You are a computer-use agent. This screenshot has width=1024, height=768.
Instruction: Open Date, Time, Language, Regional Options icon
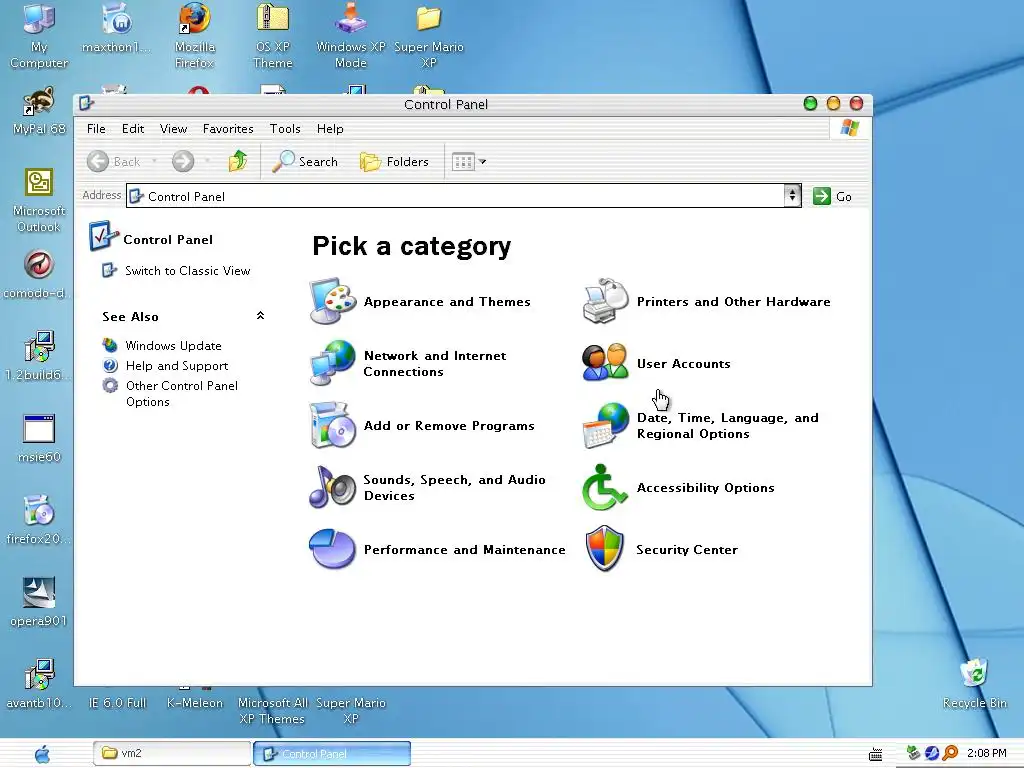605,425
